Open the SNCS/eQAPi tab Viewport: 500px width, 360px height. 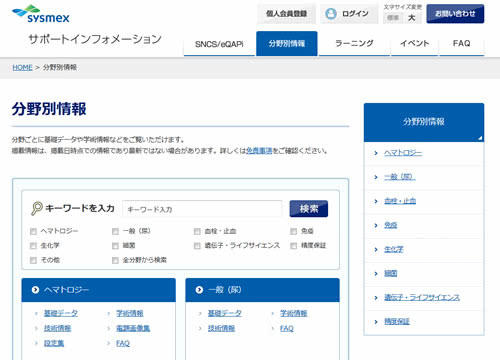219,44
